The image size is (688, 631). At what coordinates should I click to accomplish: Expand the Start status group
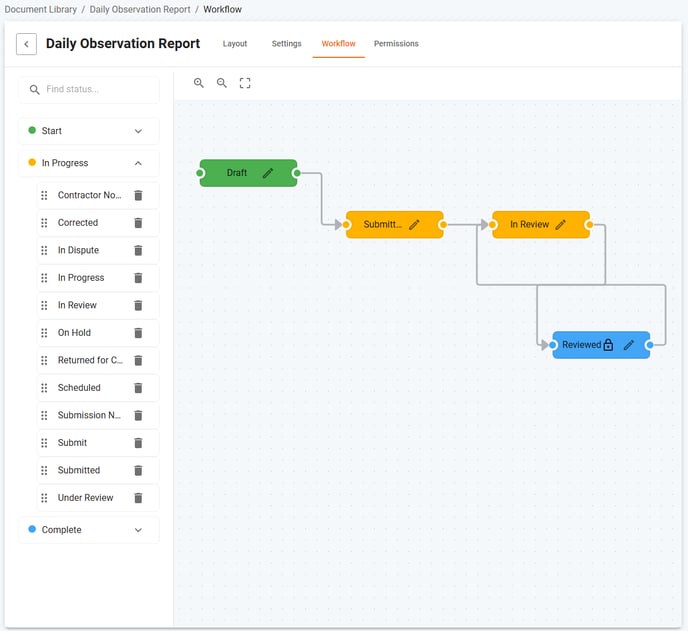[x=138, y=131]
